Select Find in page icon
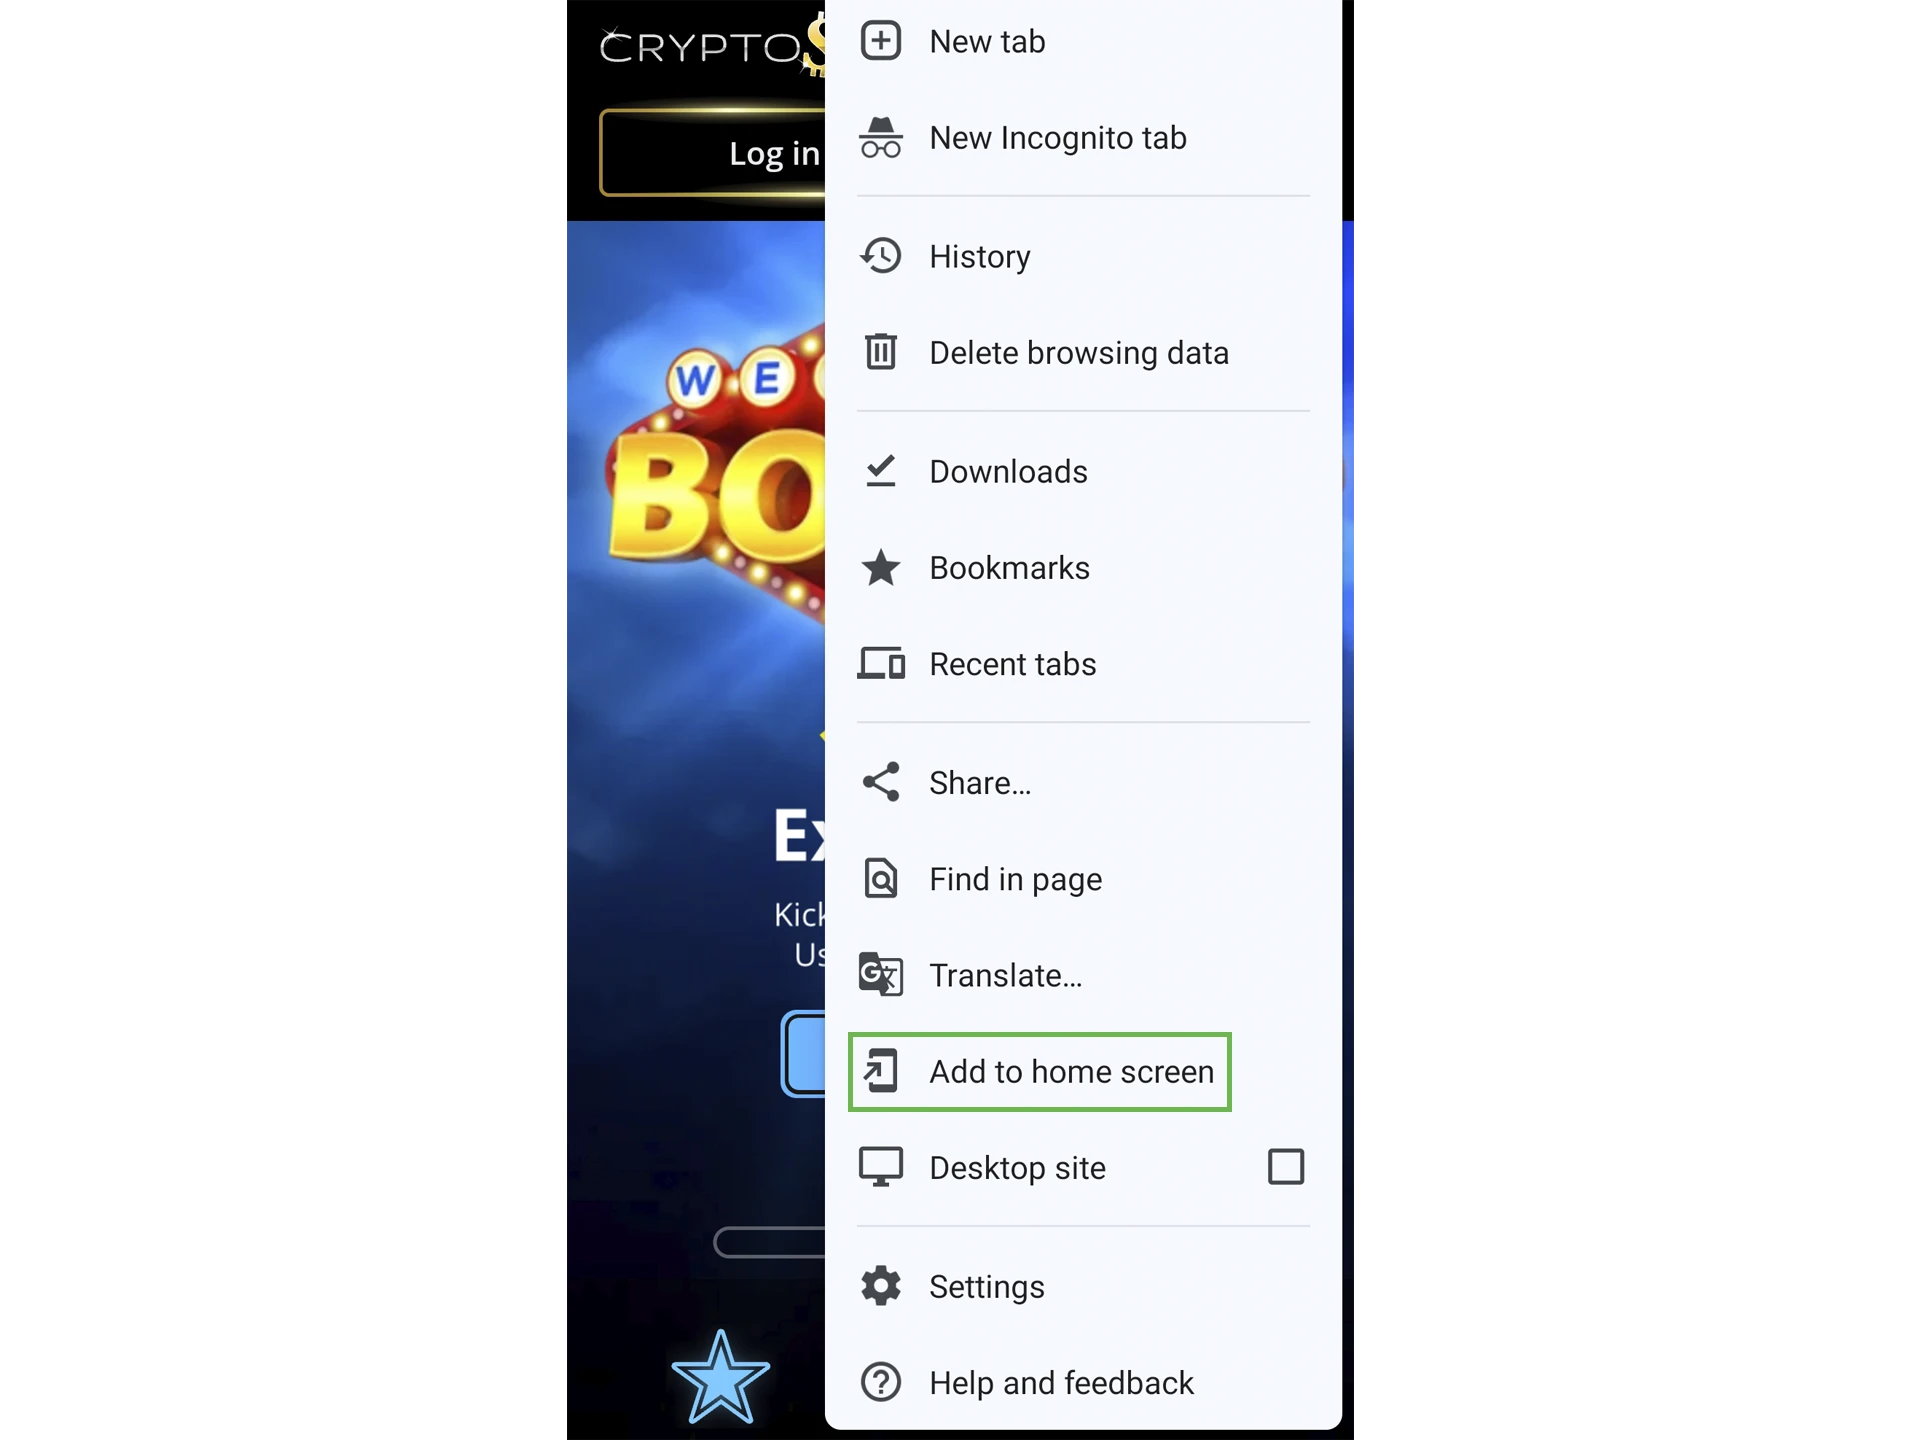The height and width of the screenshot is (1440, 1920). pyautogui.click(x=881, y=877)
